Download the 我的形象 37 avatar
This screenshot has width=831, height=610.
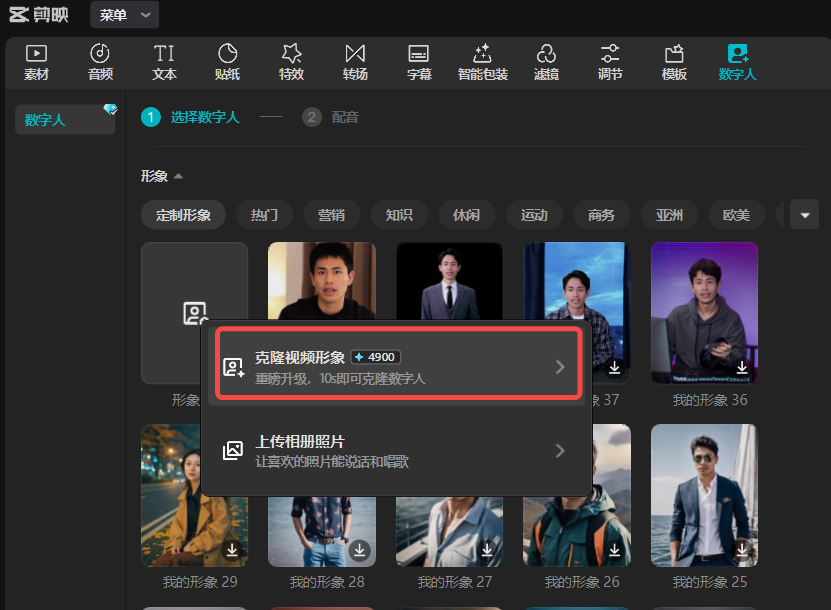coord(614,367)
